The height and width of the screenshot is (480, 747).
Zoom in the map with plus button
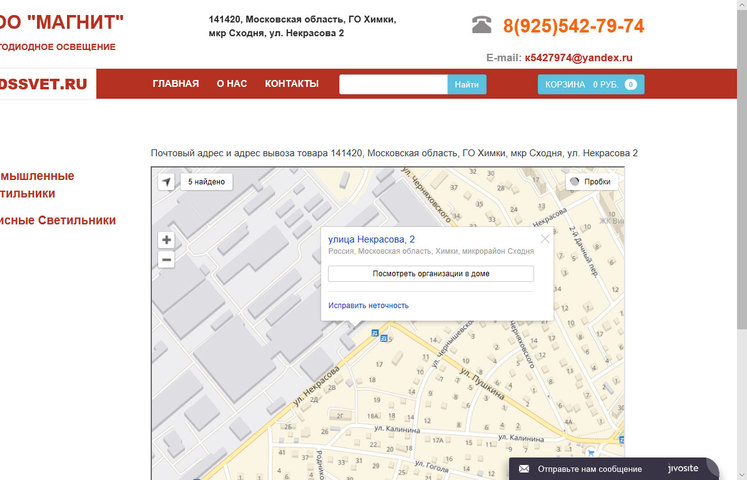click(x=166, y=240)
